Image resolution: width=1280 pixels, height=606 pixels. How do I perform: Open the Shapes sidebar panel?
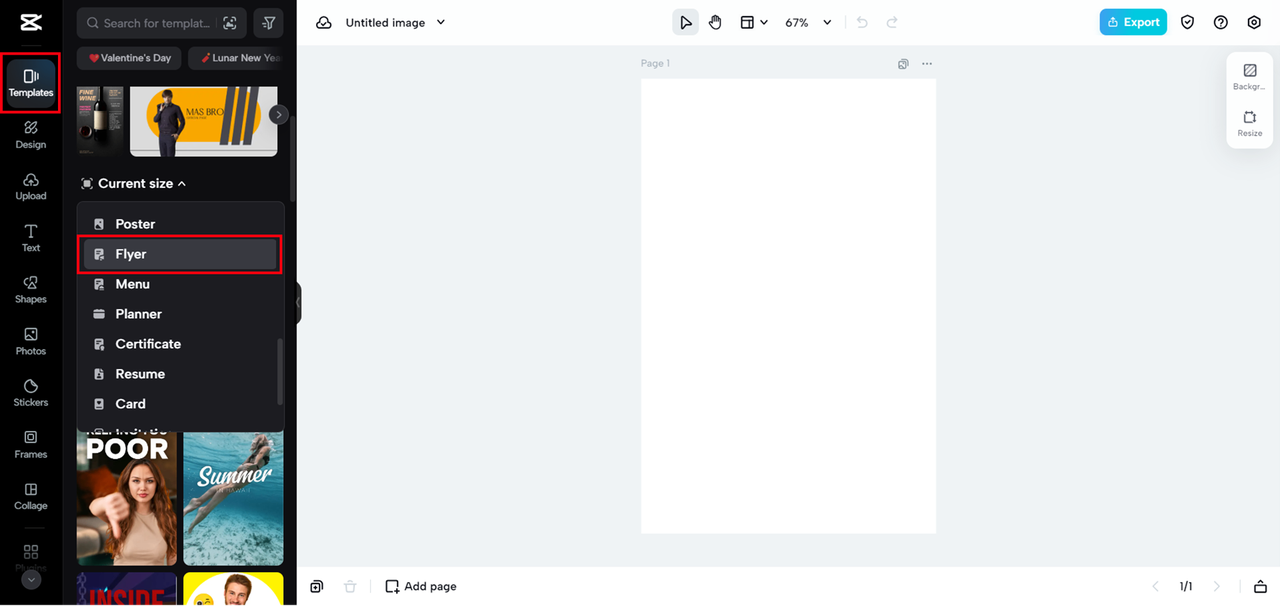(x=31, y=290)
